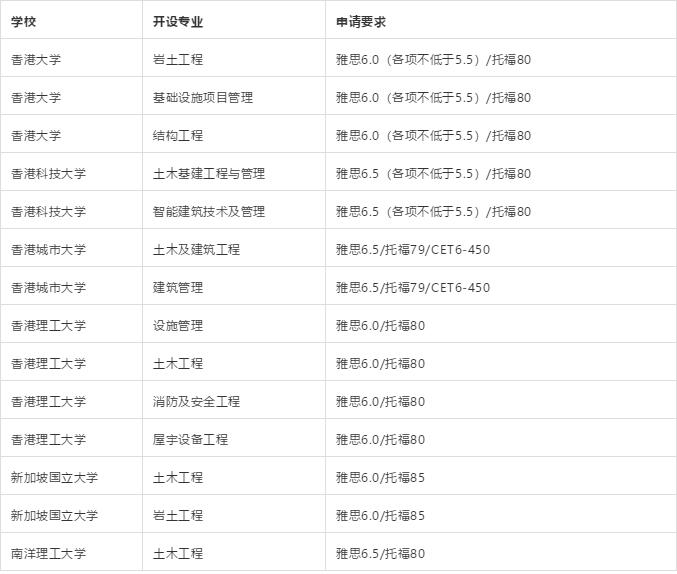Select 岩土工程 in the 香港大学 row

point(178,59)
